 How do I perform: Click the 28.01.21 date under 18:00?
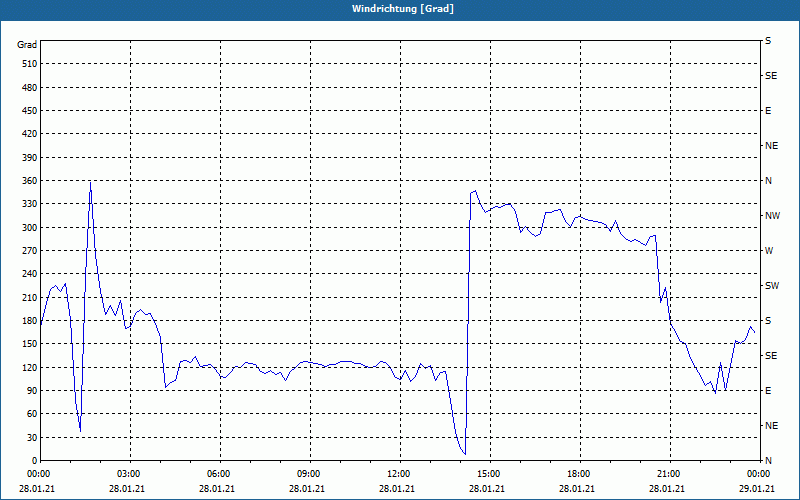tap(577, 489)
